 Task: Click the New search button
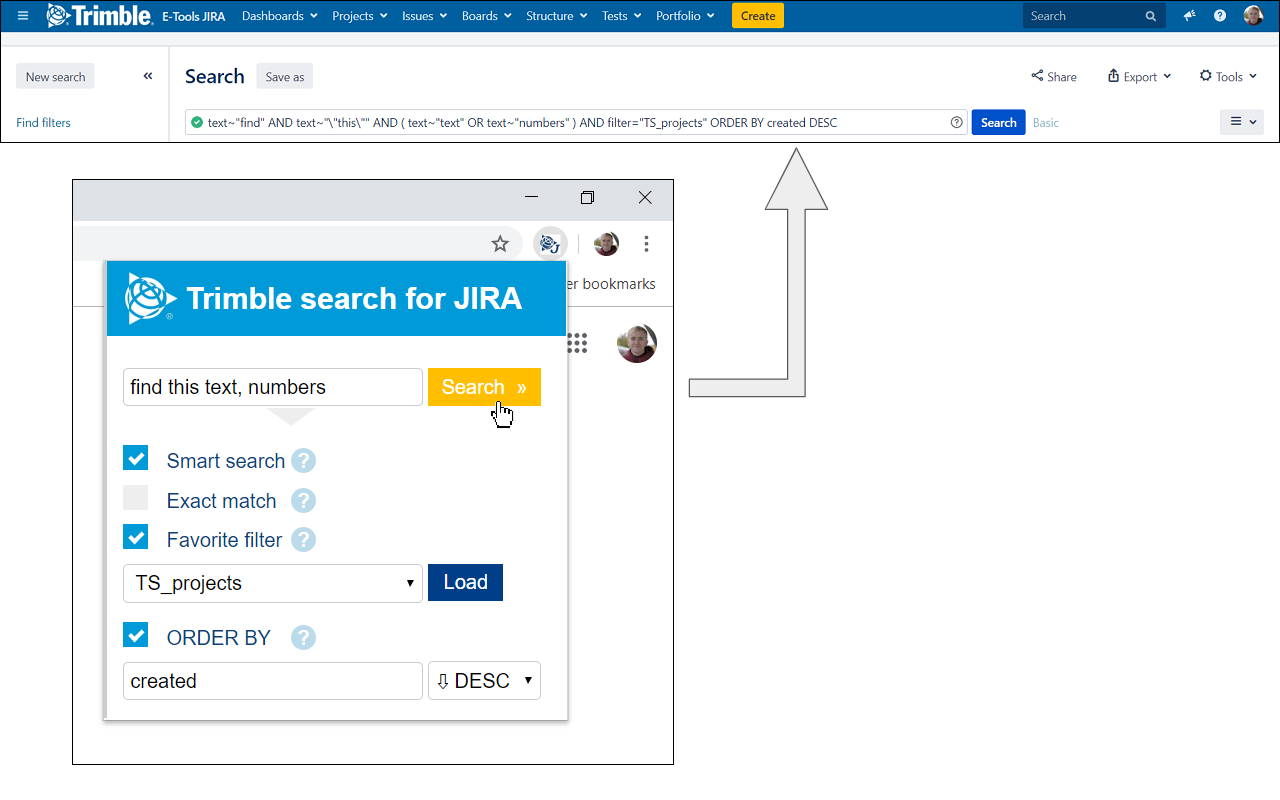[x=55, y=77]
